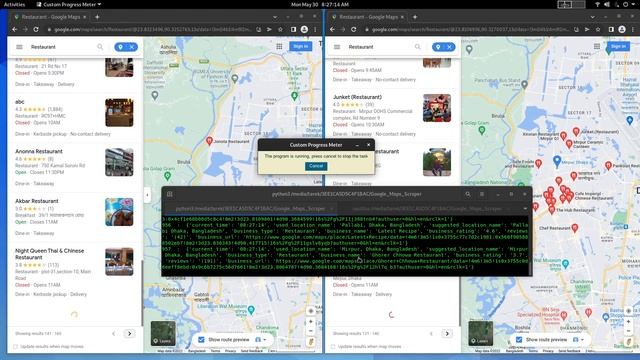The image size is (640, 360).
Task: Go to next results page in left window
Action: click(129, 333)
